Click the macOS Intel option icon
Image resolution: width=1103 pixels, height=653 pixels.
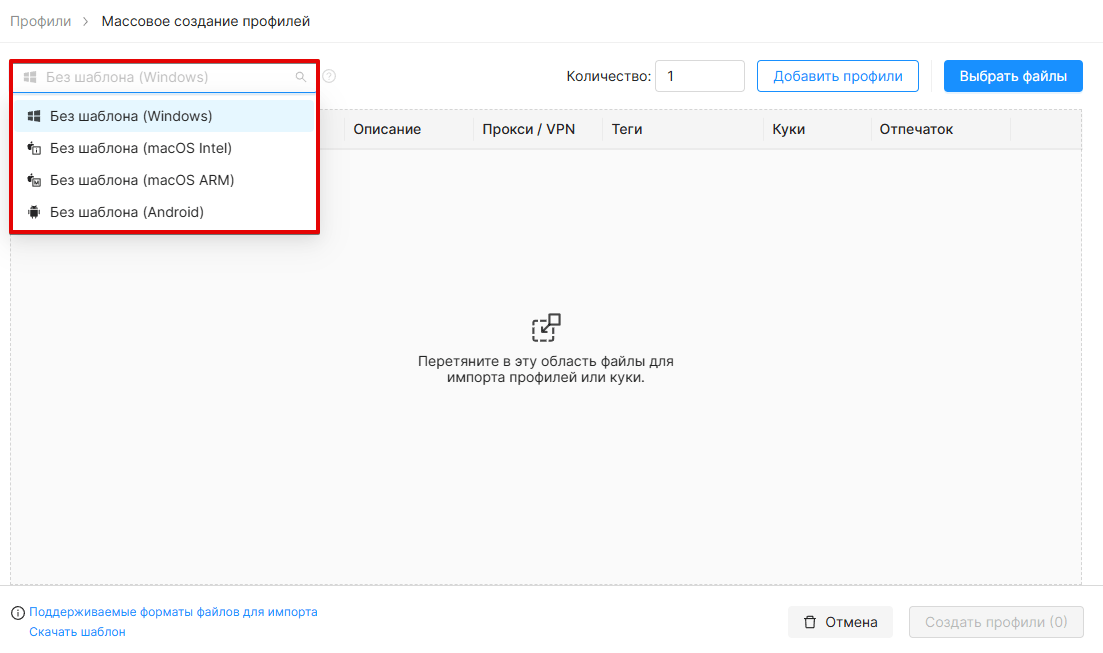tap(34, 148)
